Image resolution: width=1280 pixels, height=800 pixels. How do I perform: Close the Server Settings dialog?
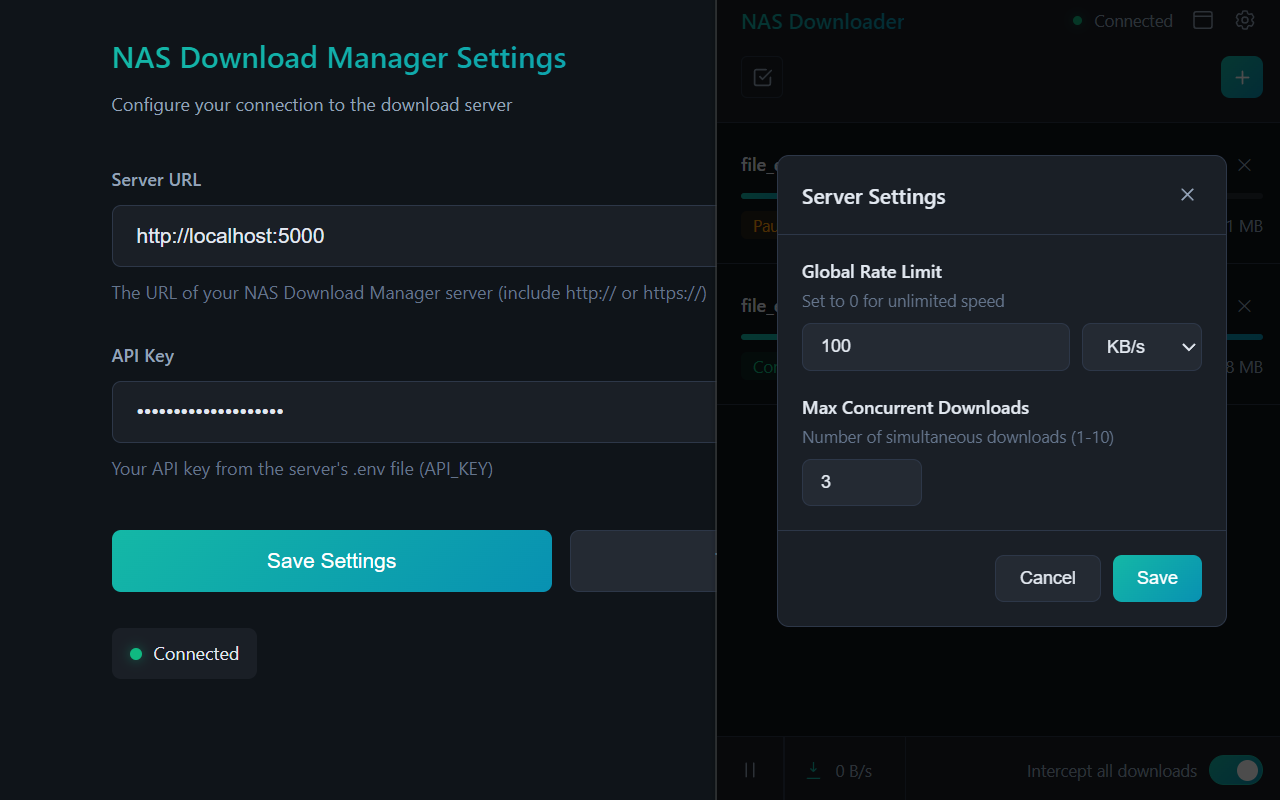pyautogui.click(x=1187, y=195)
